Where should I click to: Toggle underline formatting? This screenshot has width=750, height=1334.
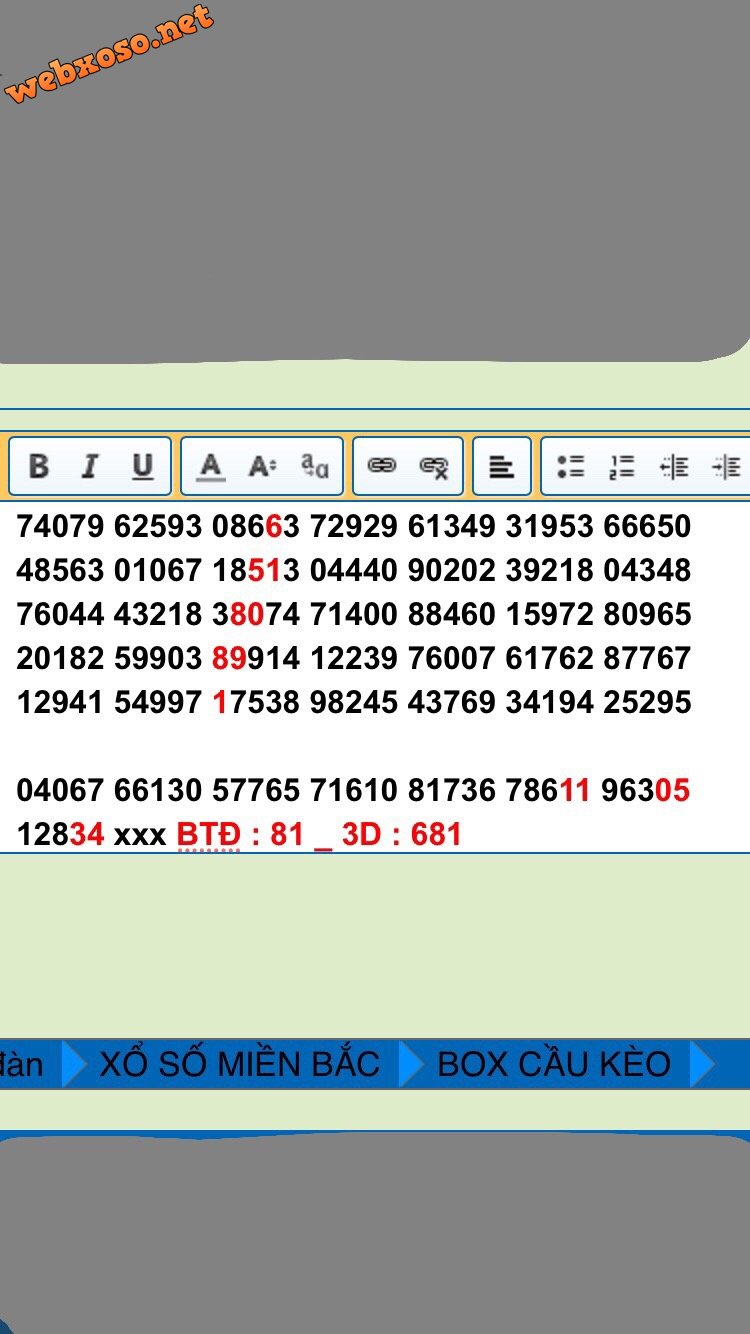click(x=143, y=466)
